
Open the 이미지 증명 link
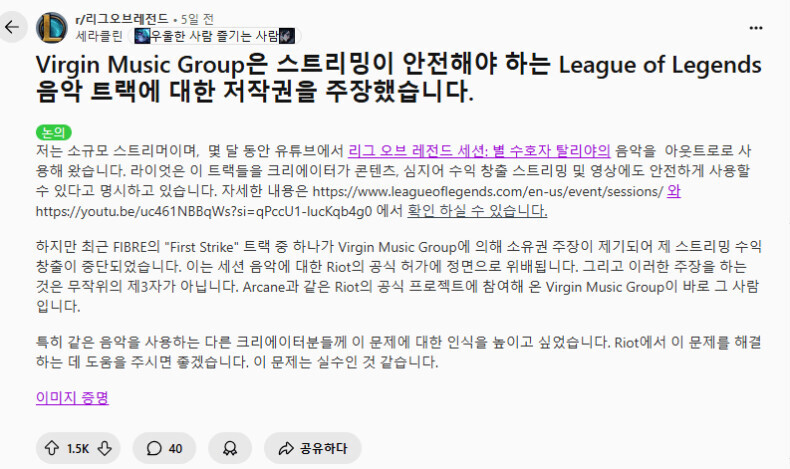click(73, 397)
